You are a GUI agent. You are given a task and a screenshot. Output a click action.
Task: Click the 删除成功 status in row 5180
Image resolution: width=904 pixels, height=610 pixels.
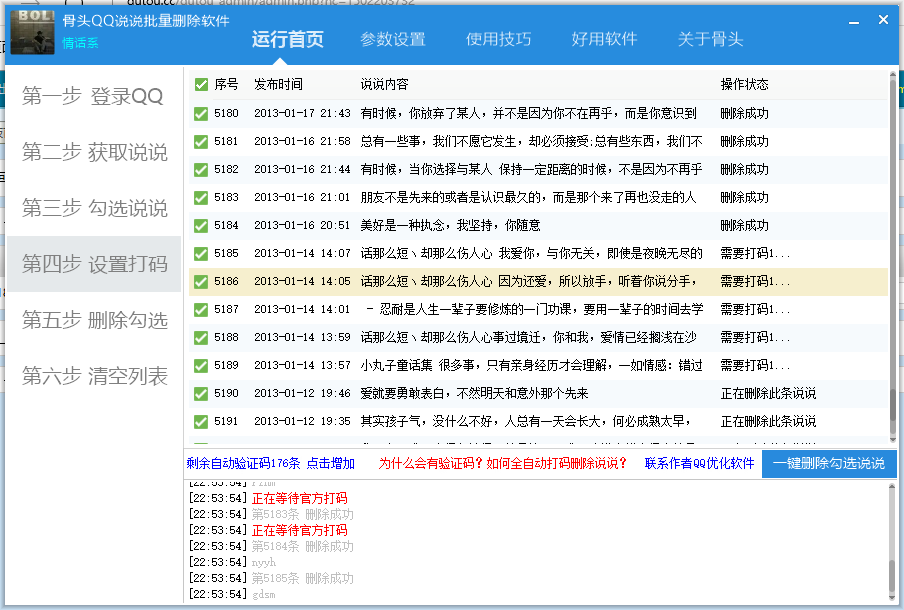coord(744,114)
